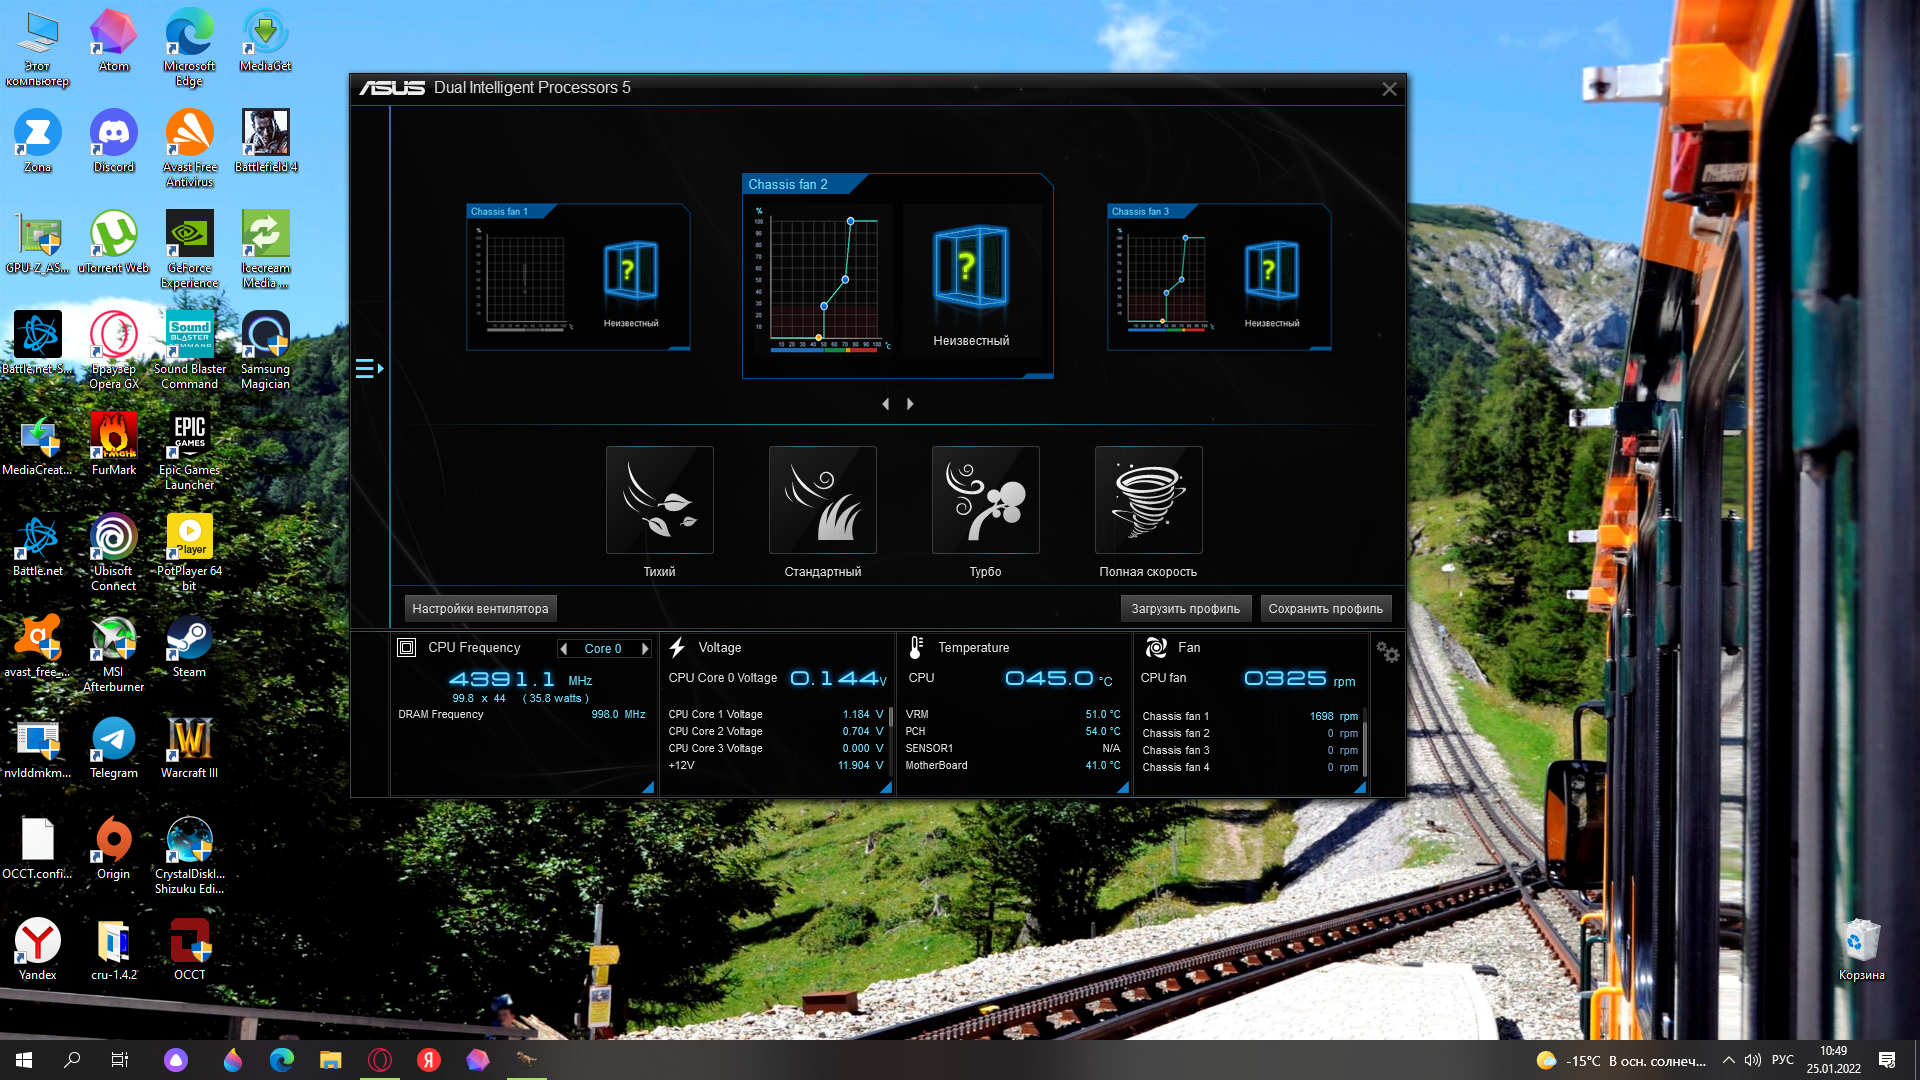This screenshot has height=1080, width=1920.
Task: Expand the left side menu panel
Action: (x=369, y=369)
